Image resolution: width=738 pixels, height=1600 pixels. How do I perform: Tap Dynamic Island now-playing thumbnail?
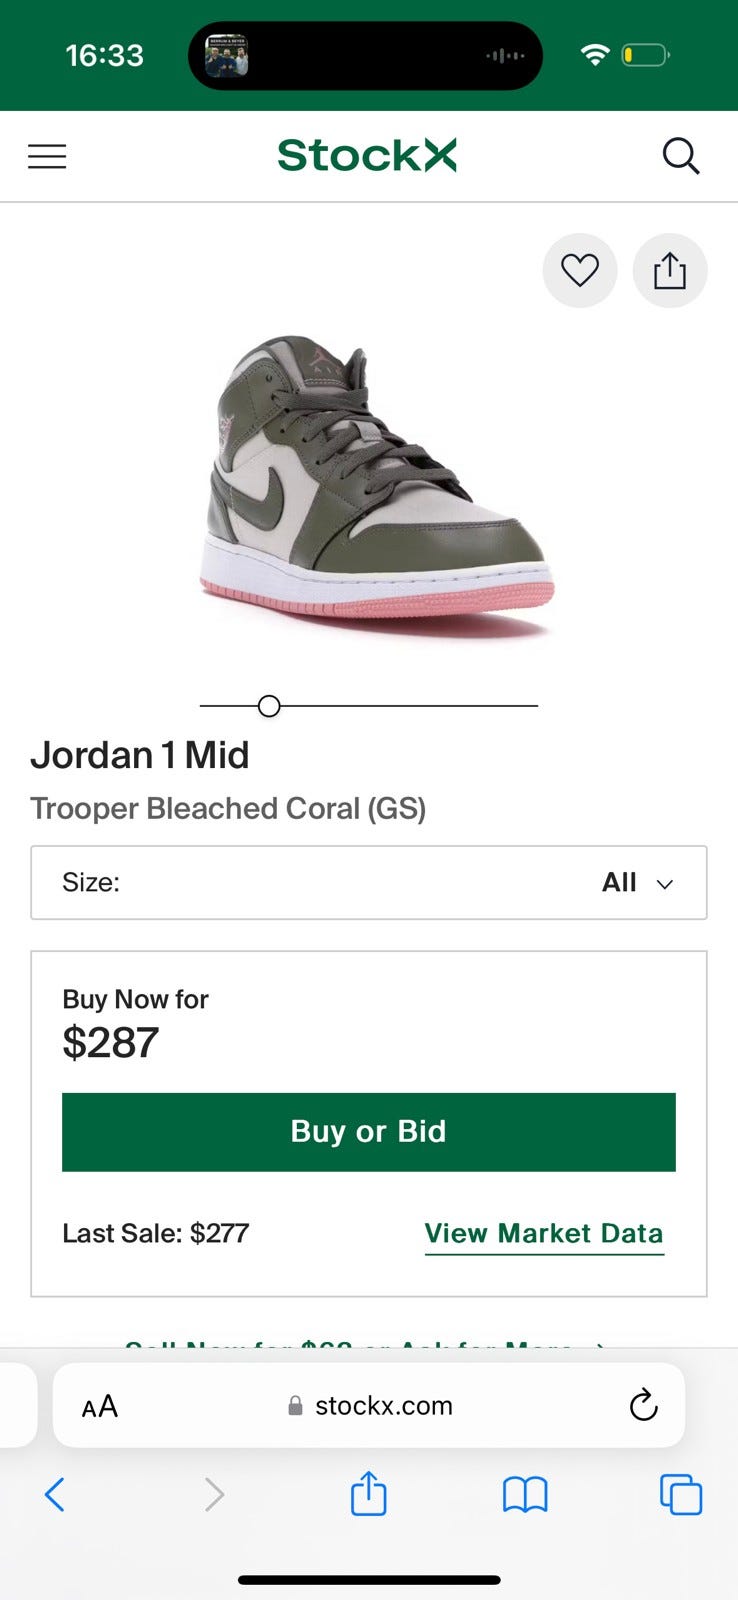[x=226, y=55]
